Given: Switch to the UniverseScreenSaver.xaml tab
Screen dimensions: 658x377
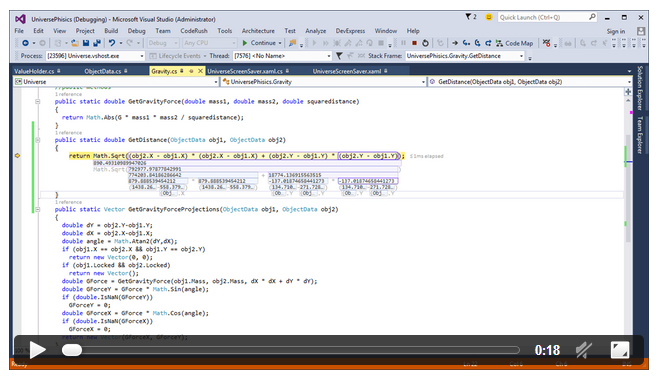Looking at the screenshot, I should click(347, 71).
